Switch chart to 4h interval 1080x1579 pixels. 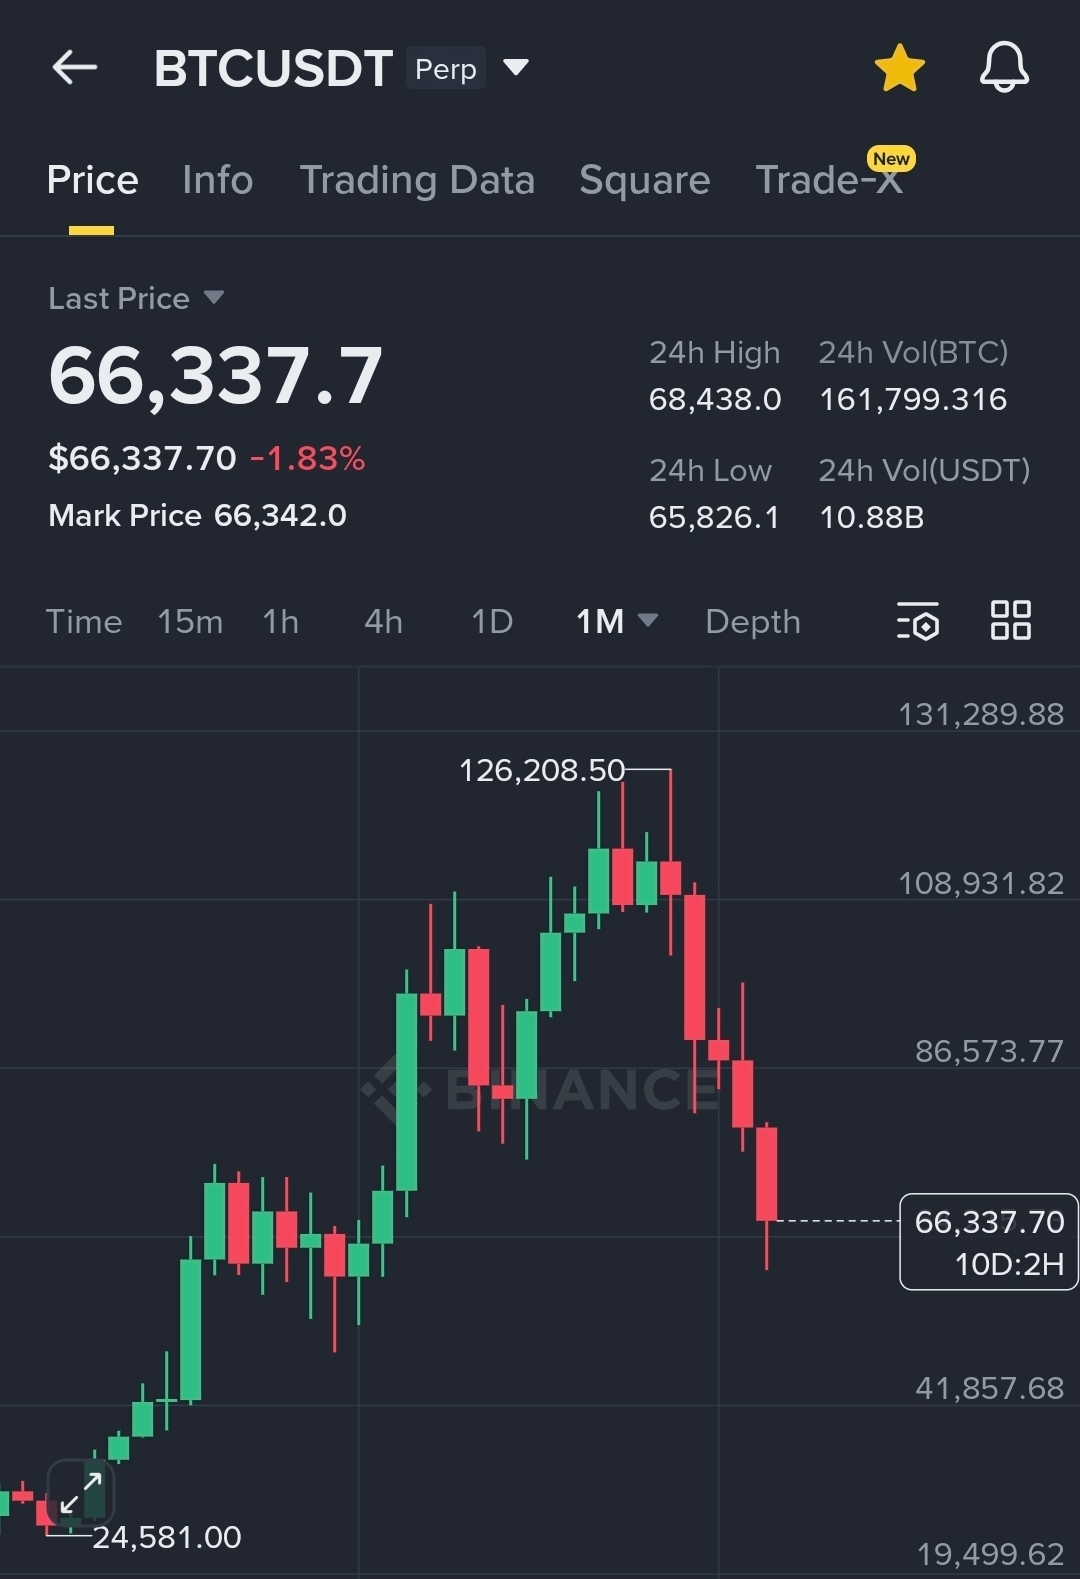383,621
